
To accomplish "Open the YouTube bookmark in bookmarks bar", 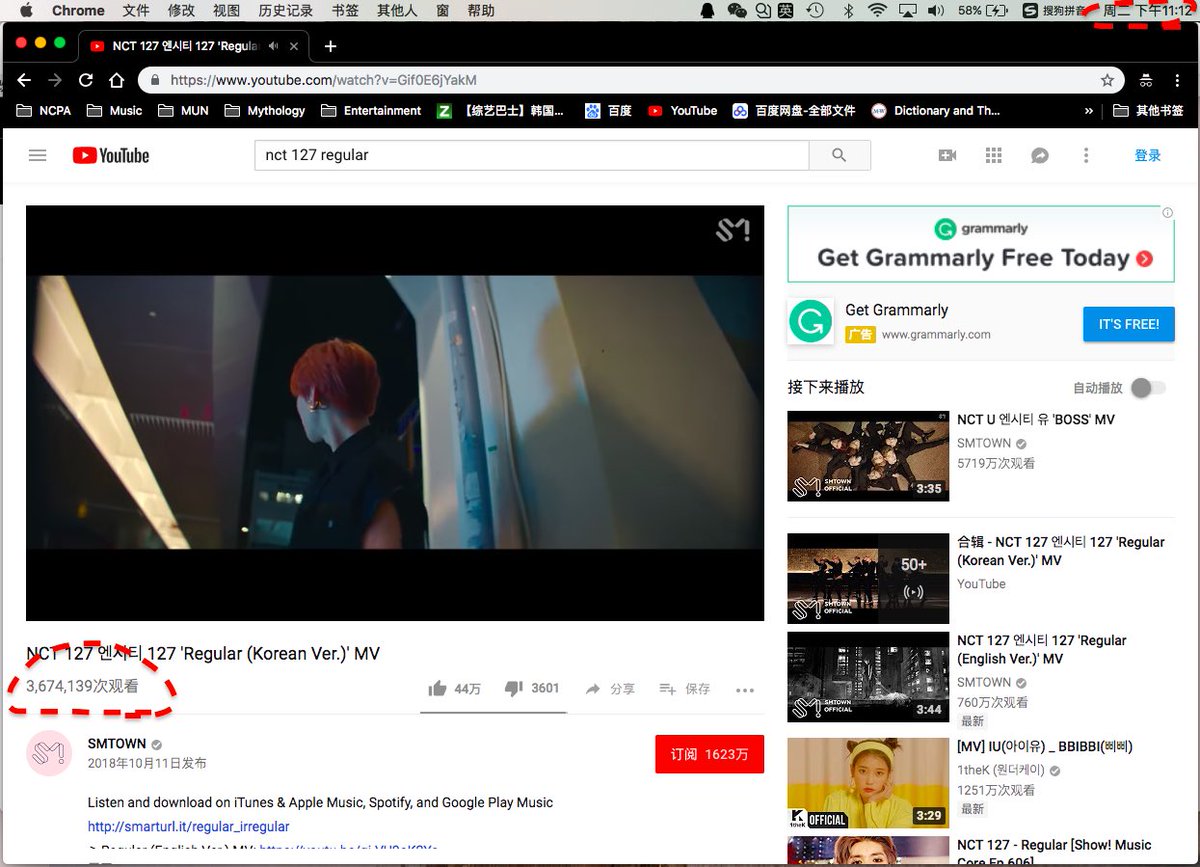I will coord(683,111).
